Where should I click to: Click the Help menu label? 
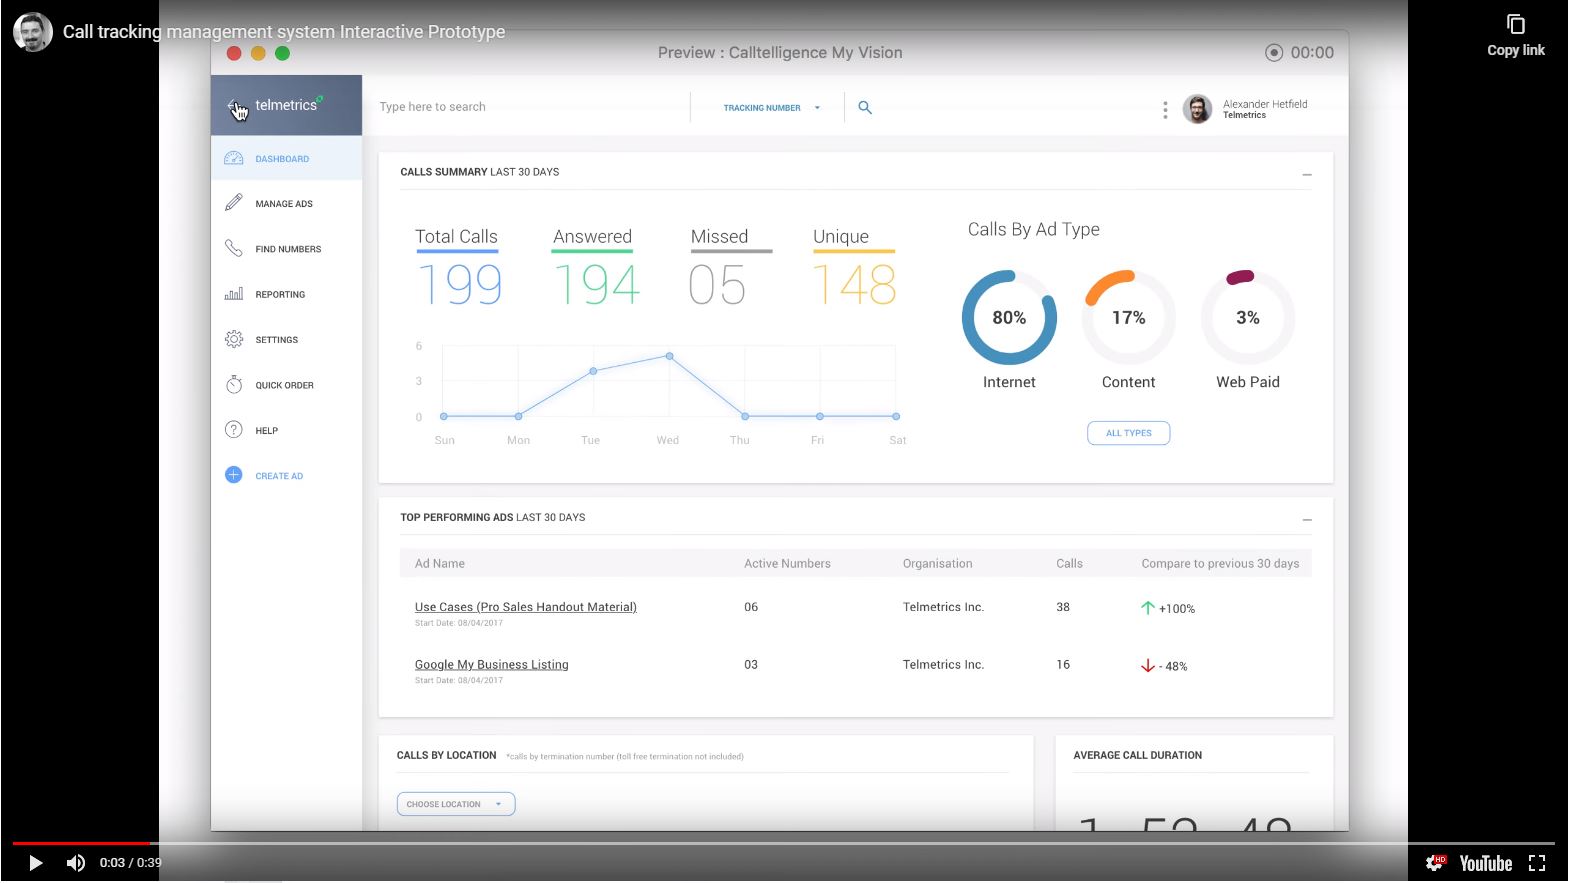click(266, 431)
